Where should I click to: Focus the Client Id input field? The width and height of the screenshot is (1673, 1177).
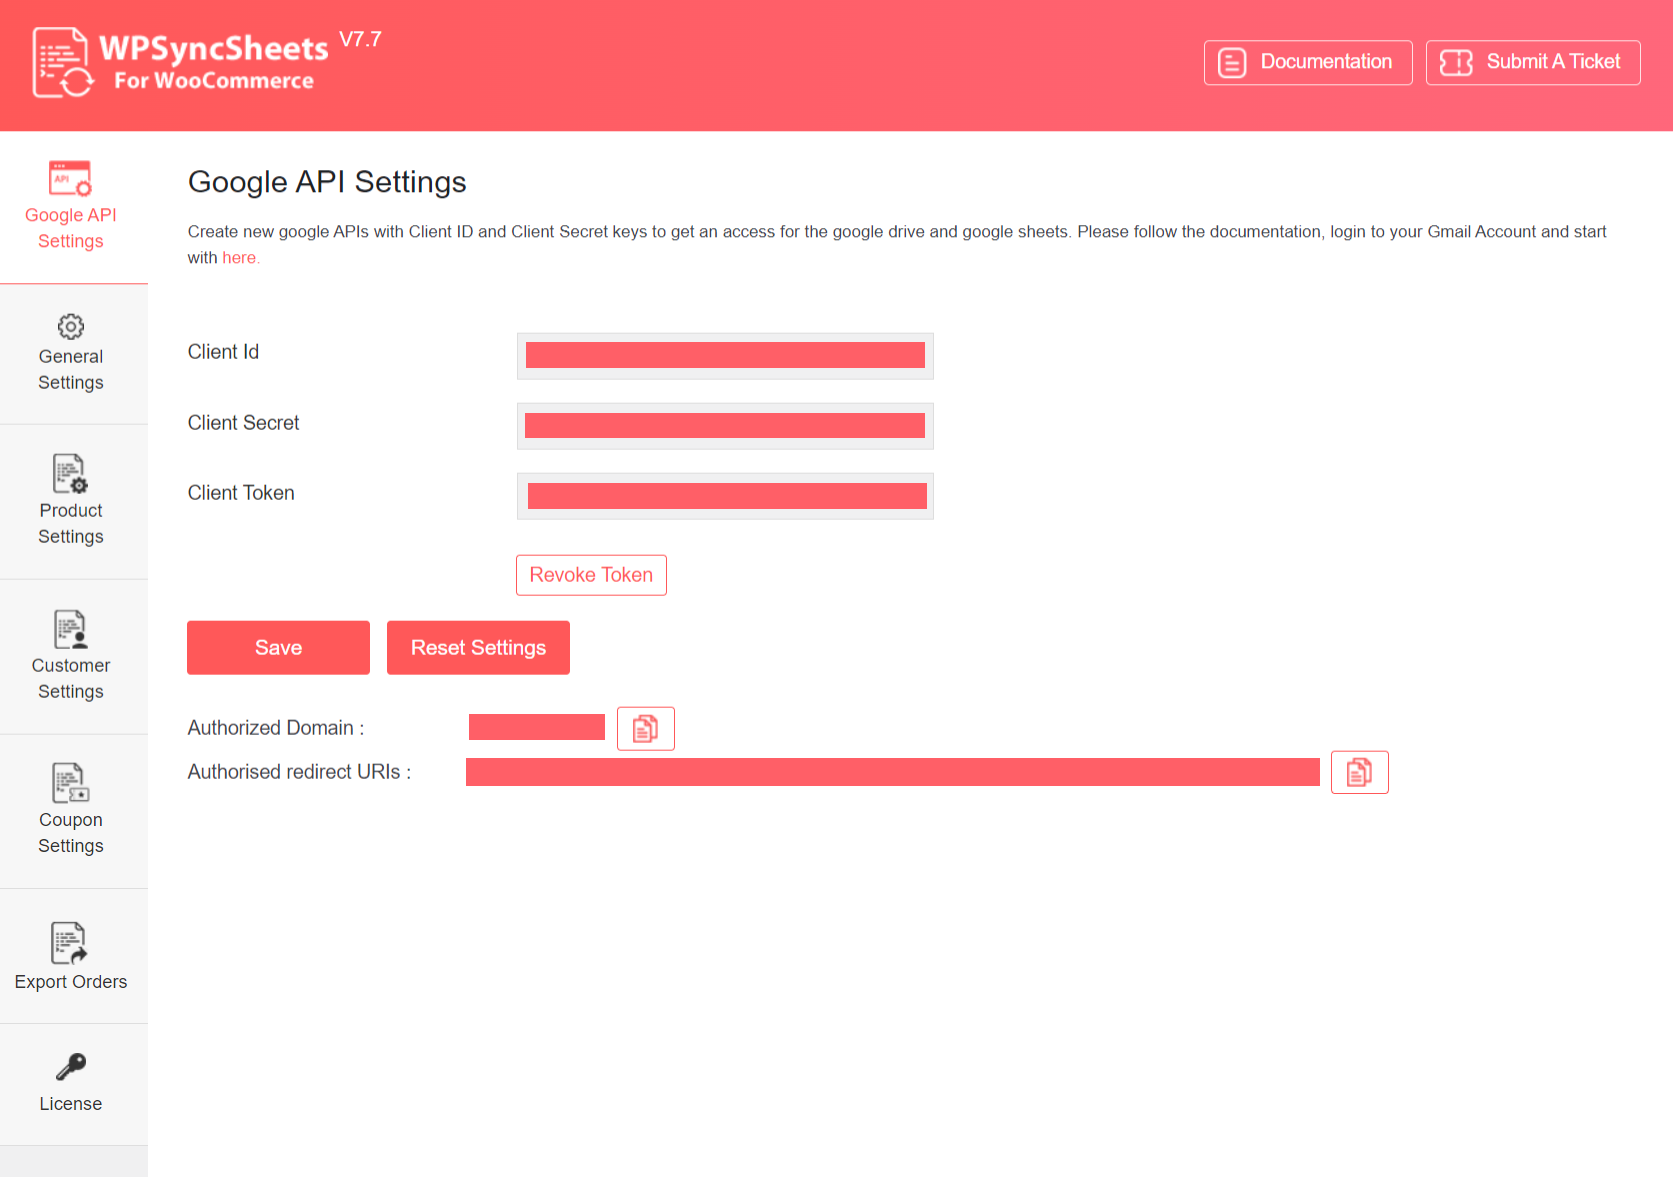(725, 356)
